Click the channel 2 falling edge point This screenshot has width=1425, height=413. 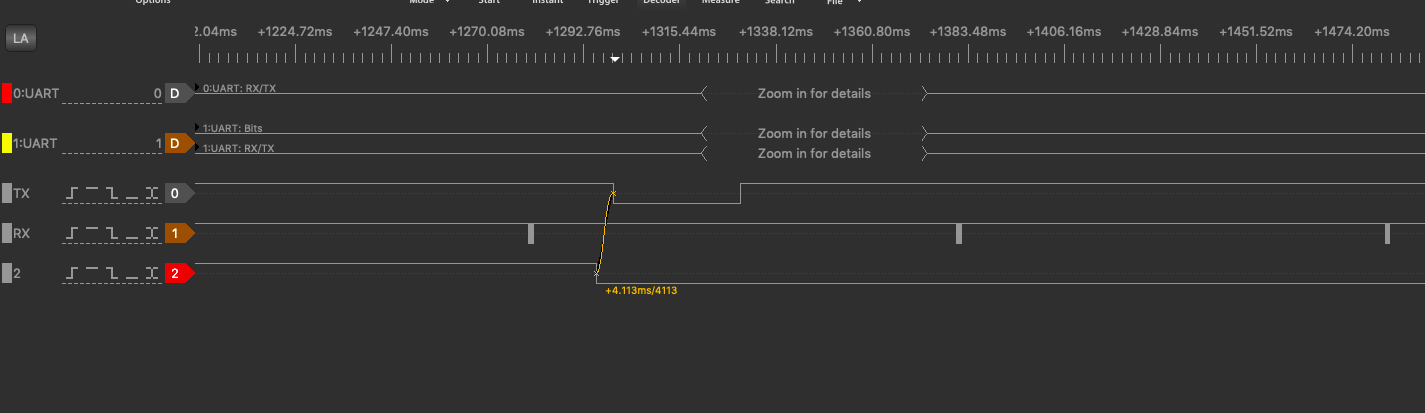(596, 272)
